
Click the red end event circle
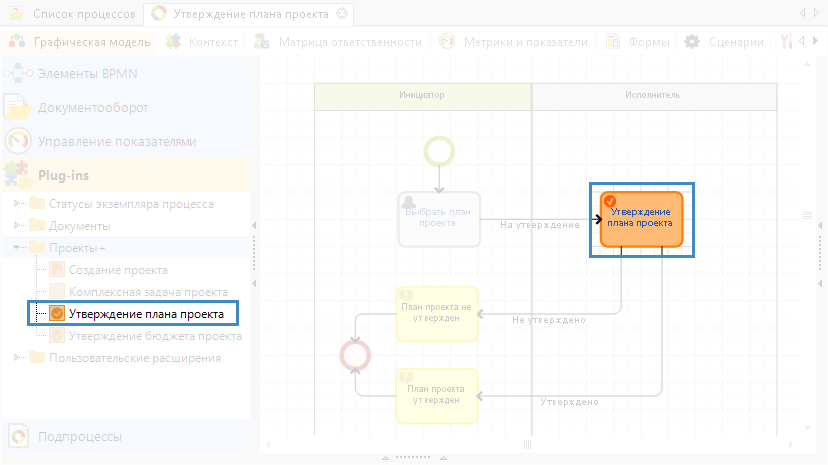click(x=356, y=354)
